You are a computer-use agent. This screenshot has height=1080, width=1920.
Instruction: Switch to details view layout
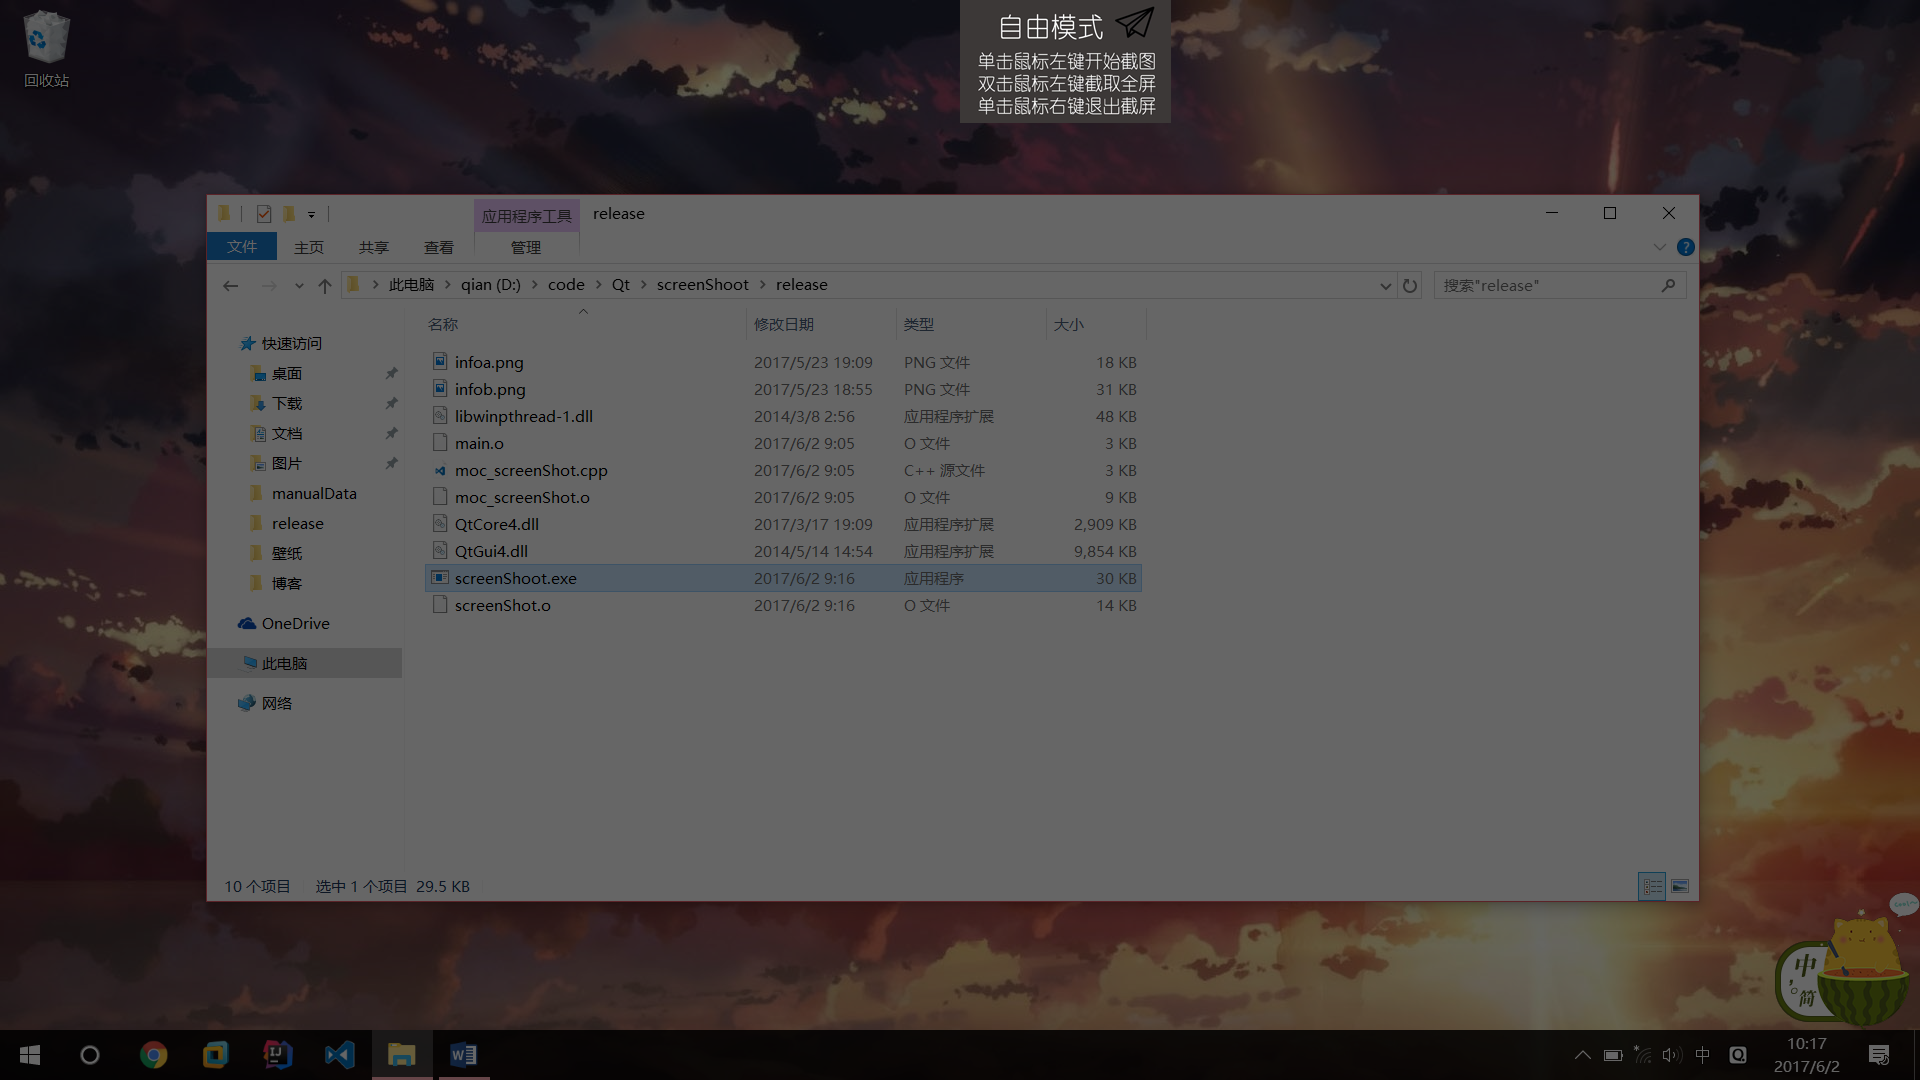(1652, 887)
